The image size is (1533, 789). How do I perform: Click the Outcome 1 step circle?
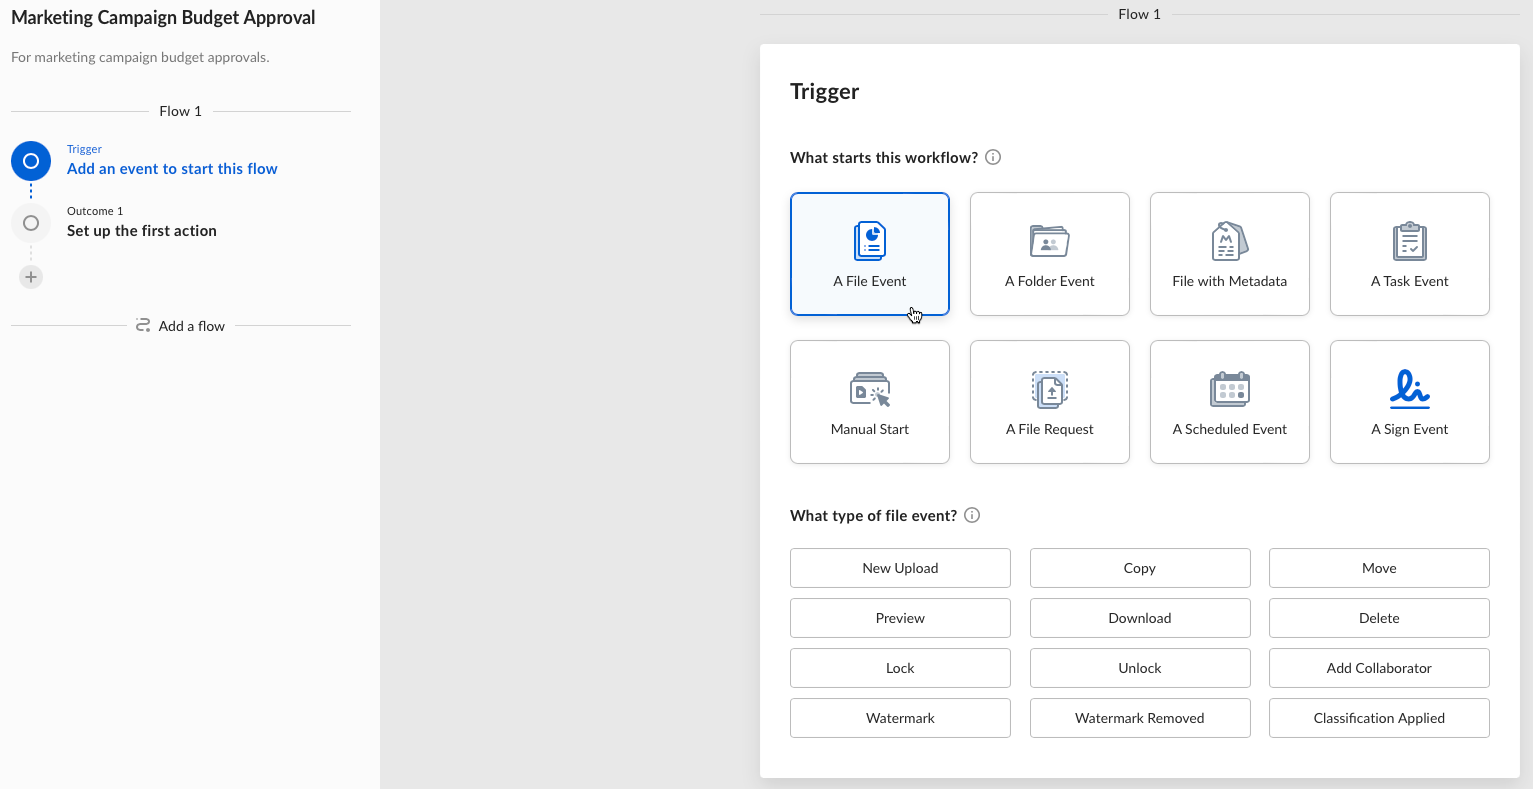point(31,223)
